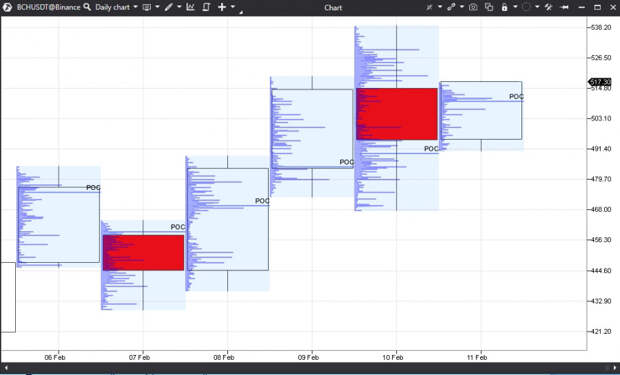Click the horizontal scrollbar left arrow
Screen dimensions: 620x375
[6, 368]
